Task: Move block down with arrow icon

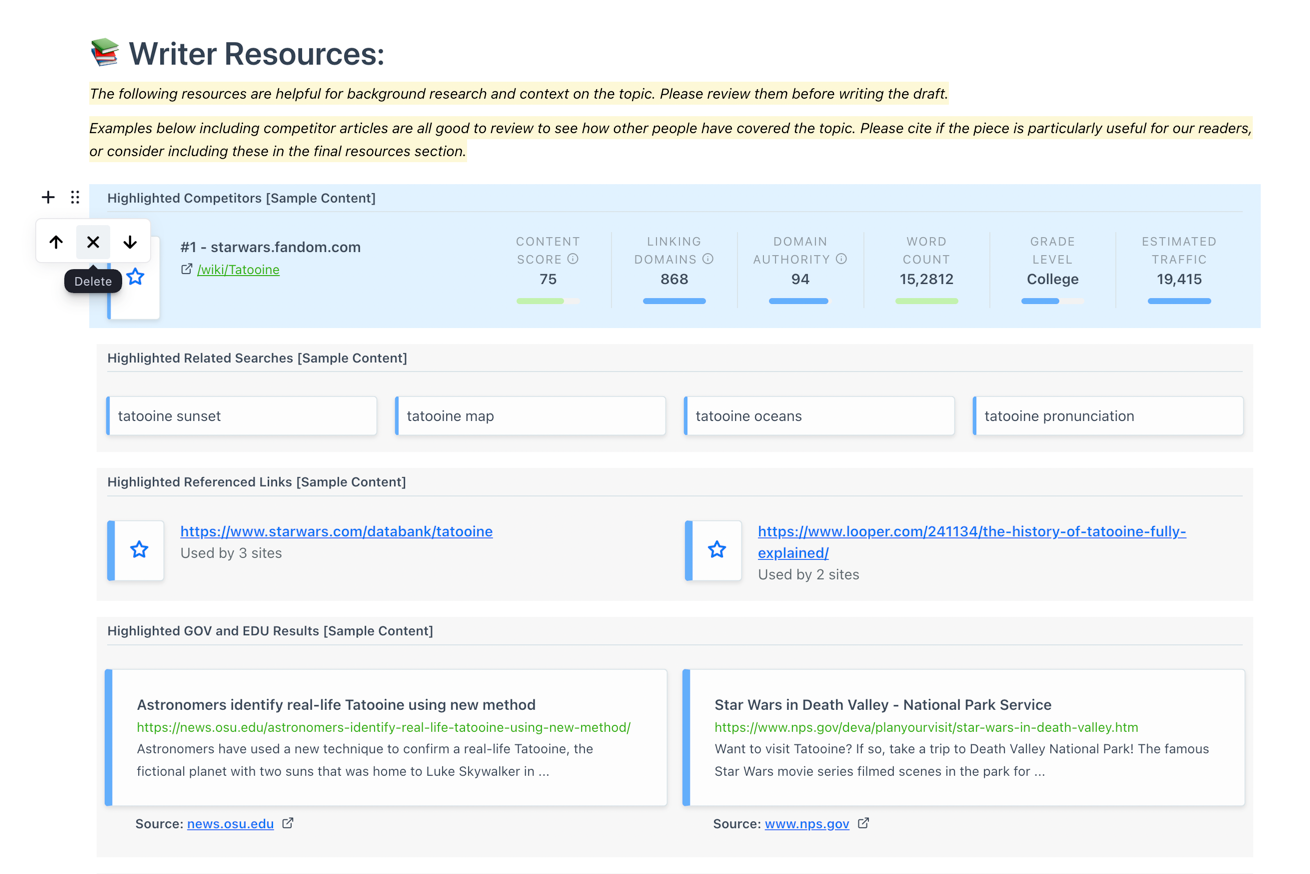Action: pos(130,242)
